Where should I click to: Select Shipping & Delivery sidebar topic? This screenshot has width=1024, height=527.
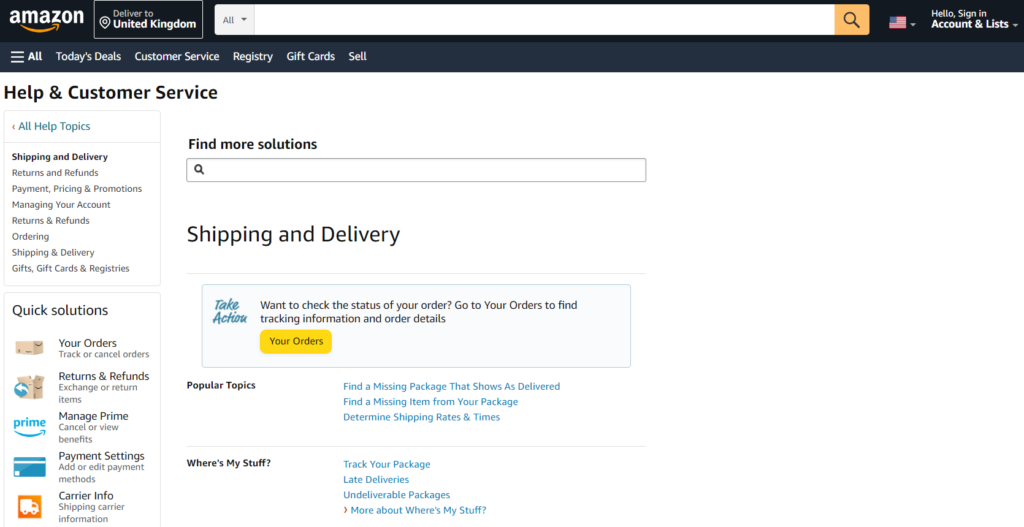pos(53,252)
